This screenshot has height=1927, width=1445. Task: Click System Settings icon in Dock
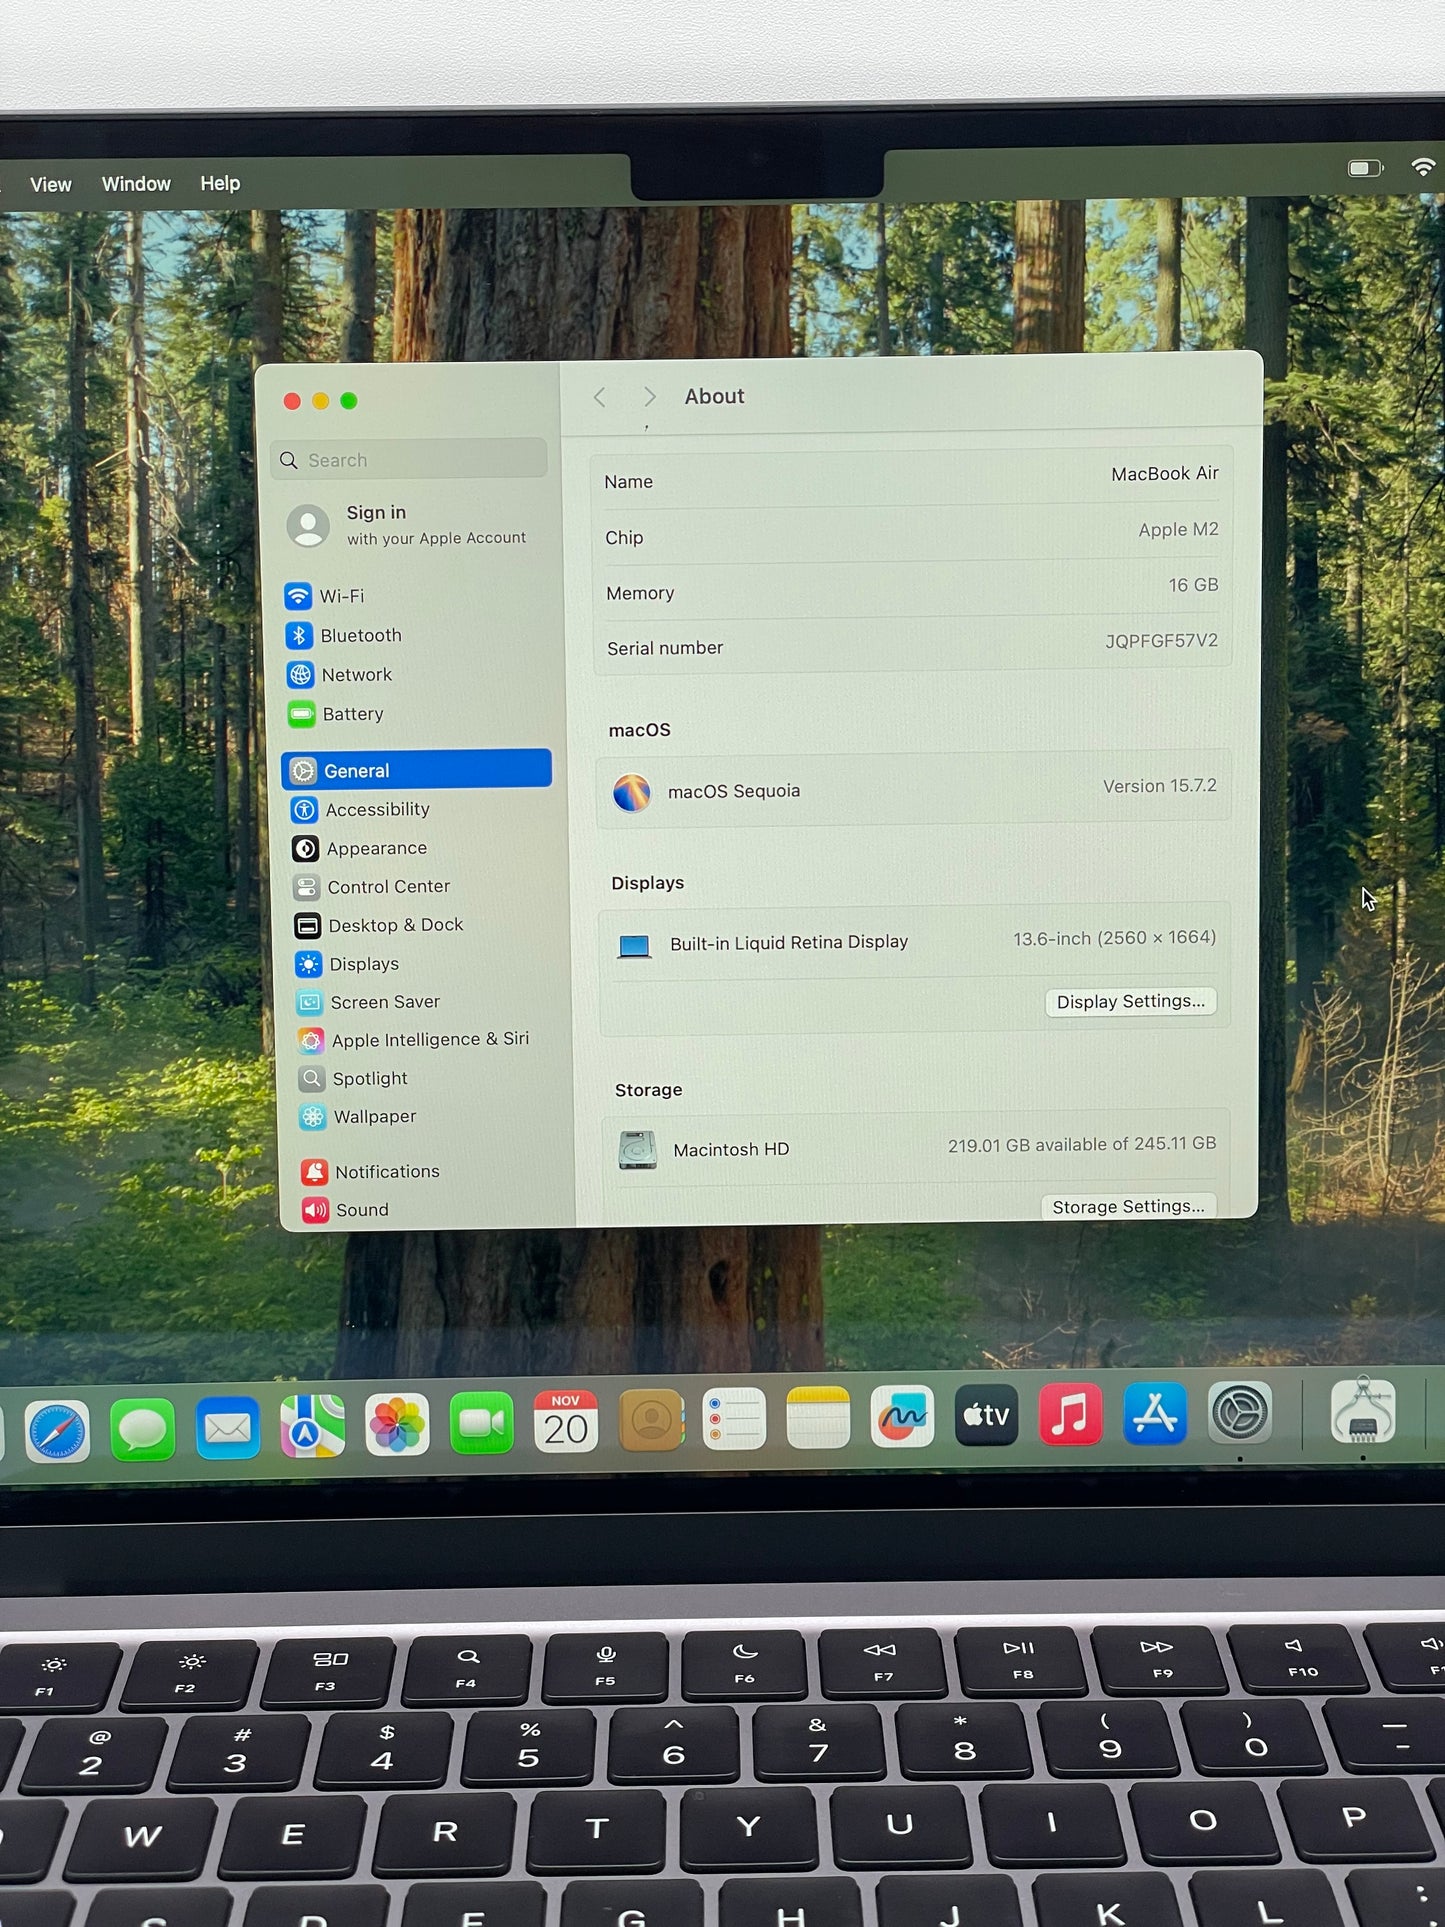coord(1241,1413)
